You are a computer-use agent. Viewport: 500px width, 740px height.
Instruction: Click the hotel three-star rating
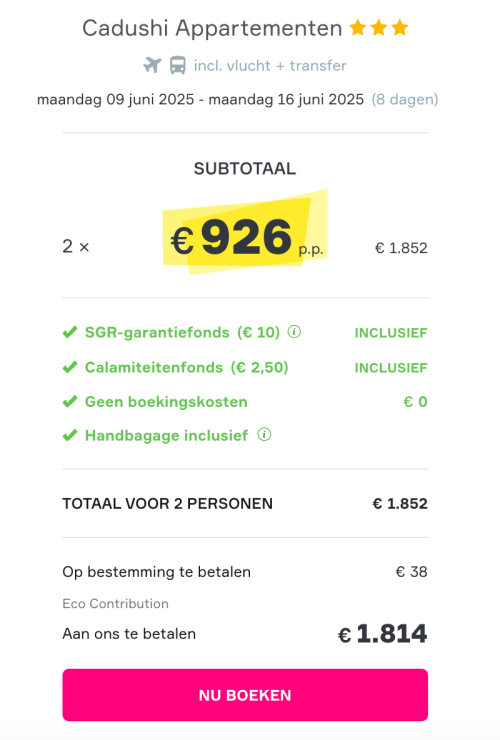[379, 28]
